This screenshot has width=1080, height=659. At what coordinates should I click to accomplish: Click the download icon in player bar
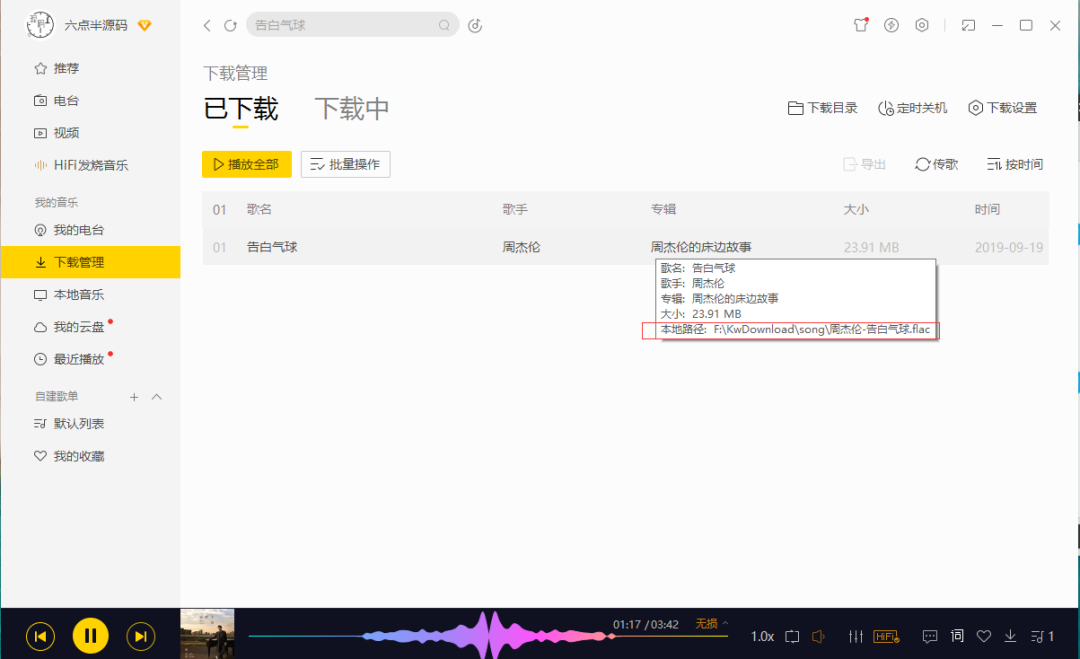click(1010, 636)
